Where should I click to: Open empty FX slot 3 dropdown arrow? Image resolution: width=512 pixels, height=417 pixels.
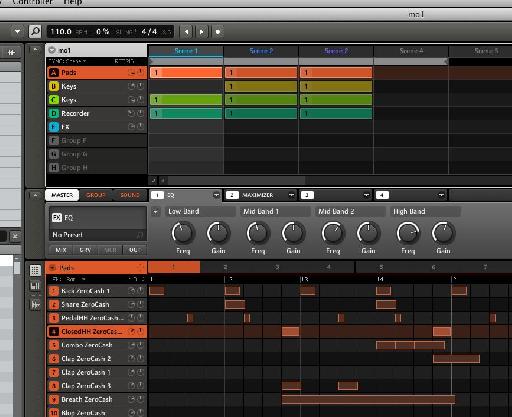(366, 195)
